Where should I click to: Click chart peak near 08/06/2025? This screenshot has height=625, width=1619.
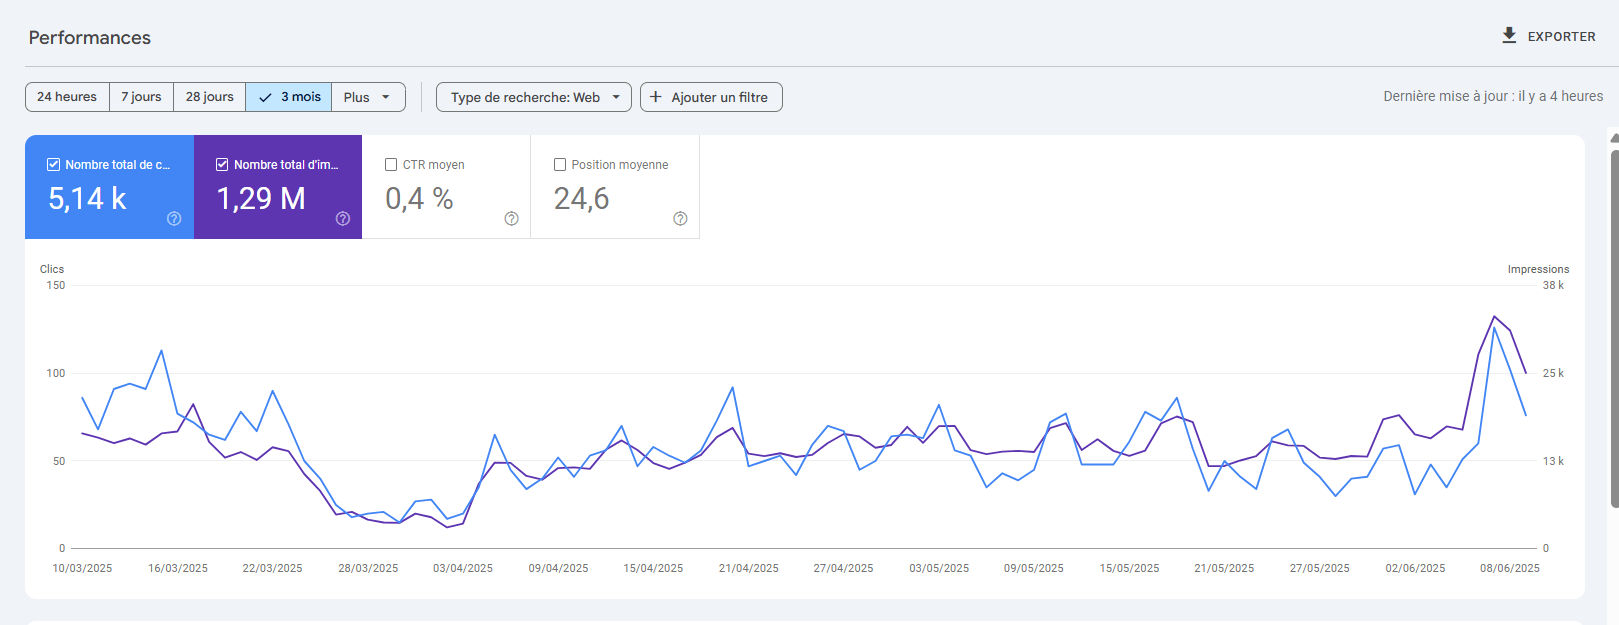pyautogui.click(x=1494, y=317)
